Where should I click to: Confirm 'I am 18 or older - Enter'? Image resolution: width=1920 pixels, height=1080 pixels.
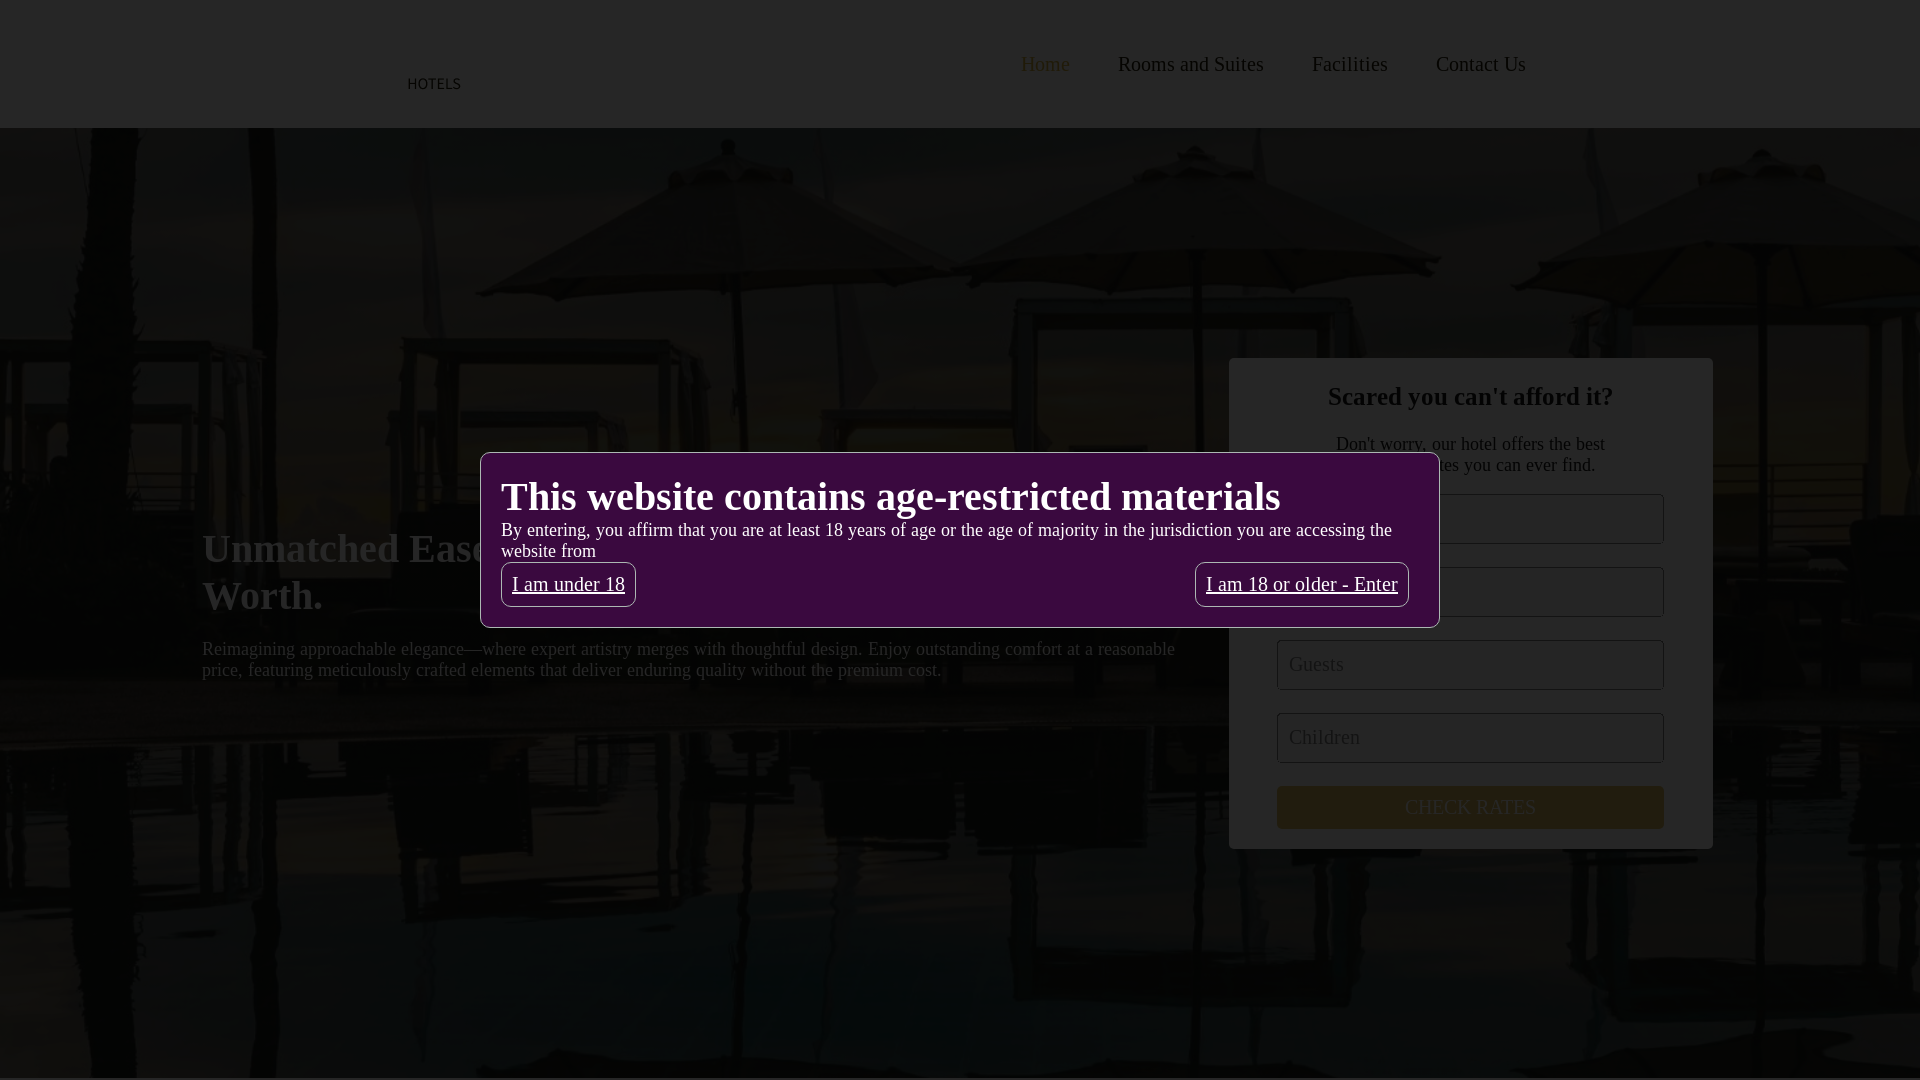pyautogui.click(x=1301, y=584)
